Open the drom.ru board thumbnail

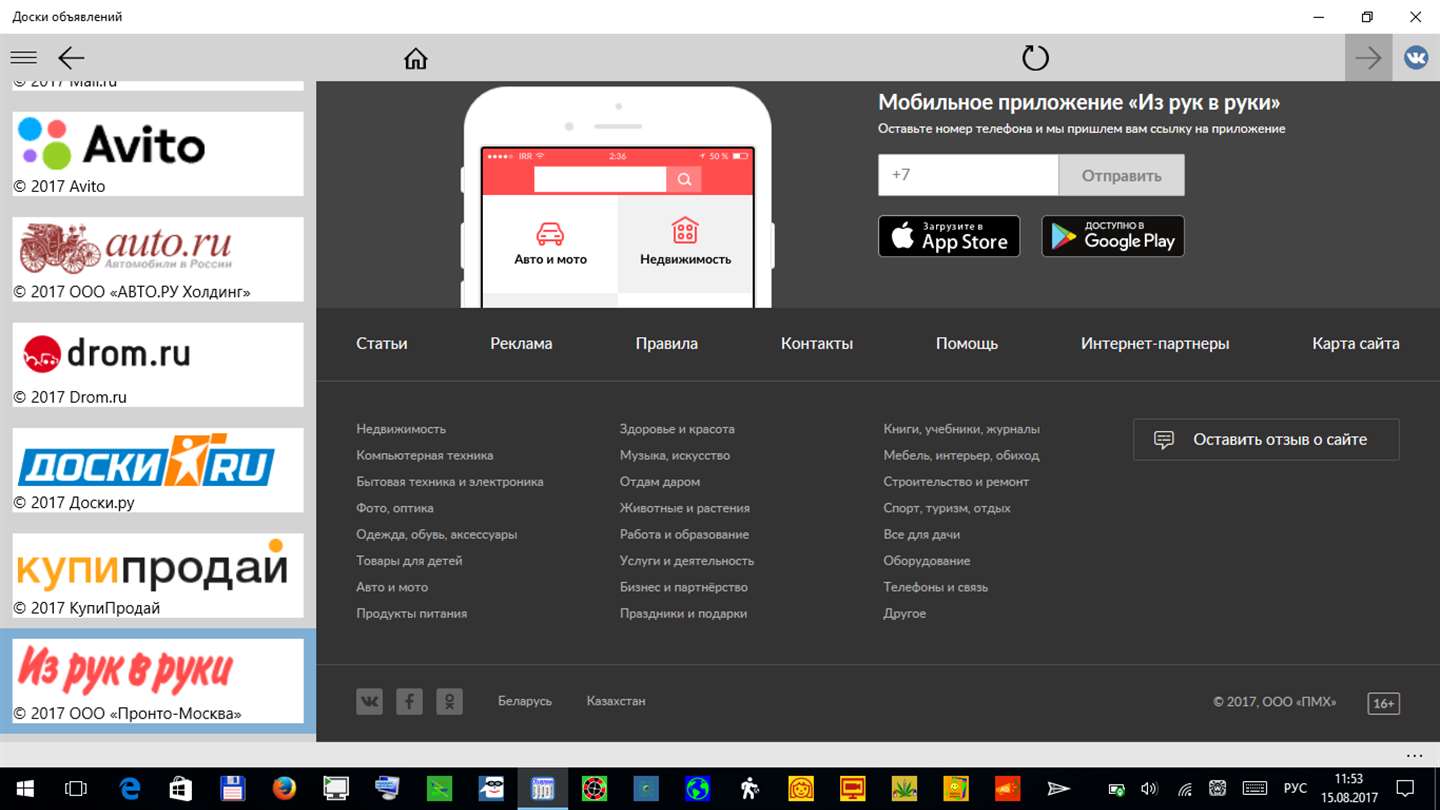pos(158,364)
